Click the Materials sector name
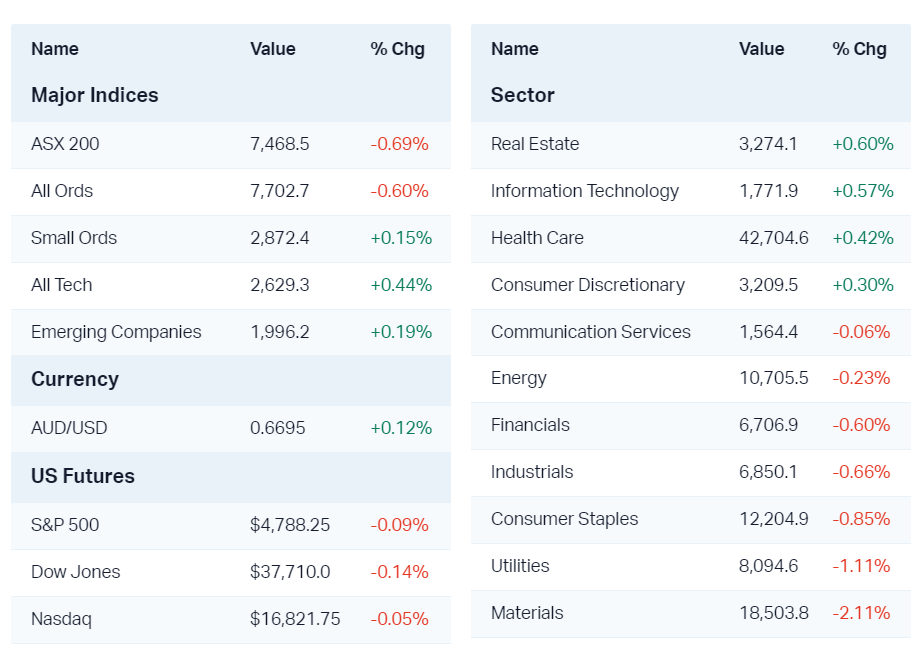 pyautogui.click(x=527, y=613)
